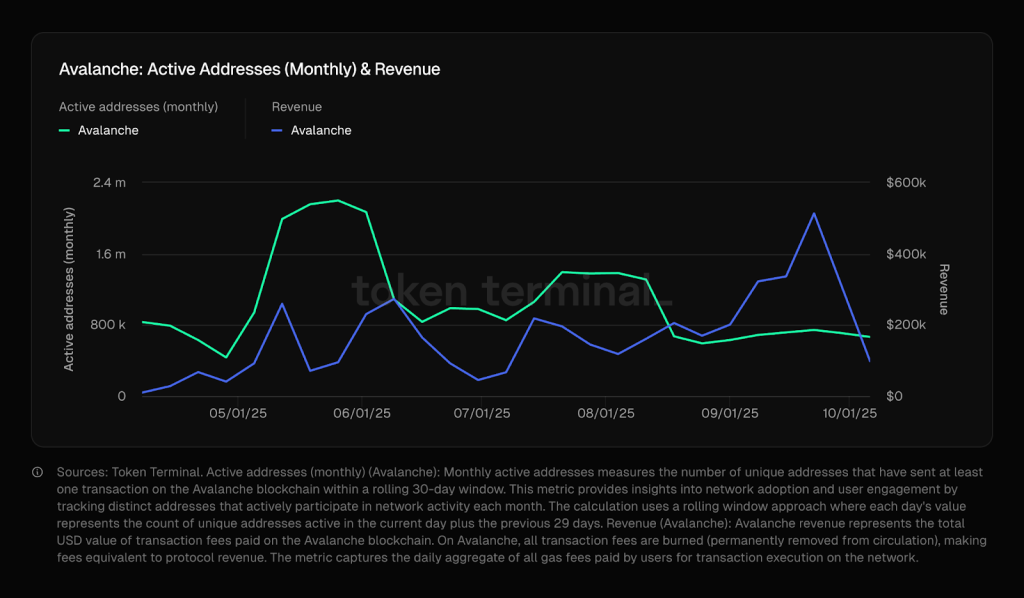
Task: Click the 10/01/25 date on the x-axis
Action: coord(849,413)
